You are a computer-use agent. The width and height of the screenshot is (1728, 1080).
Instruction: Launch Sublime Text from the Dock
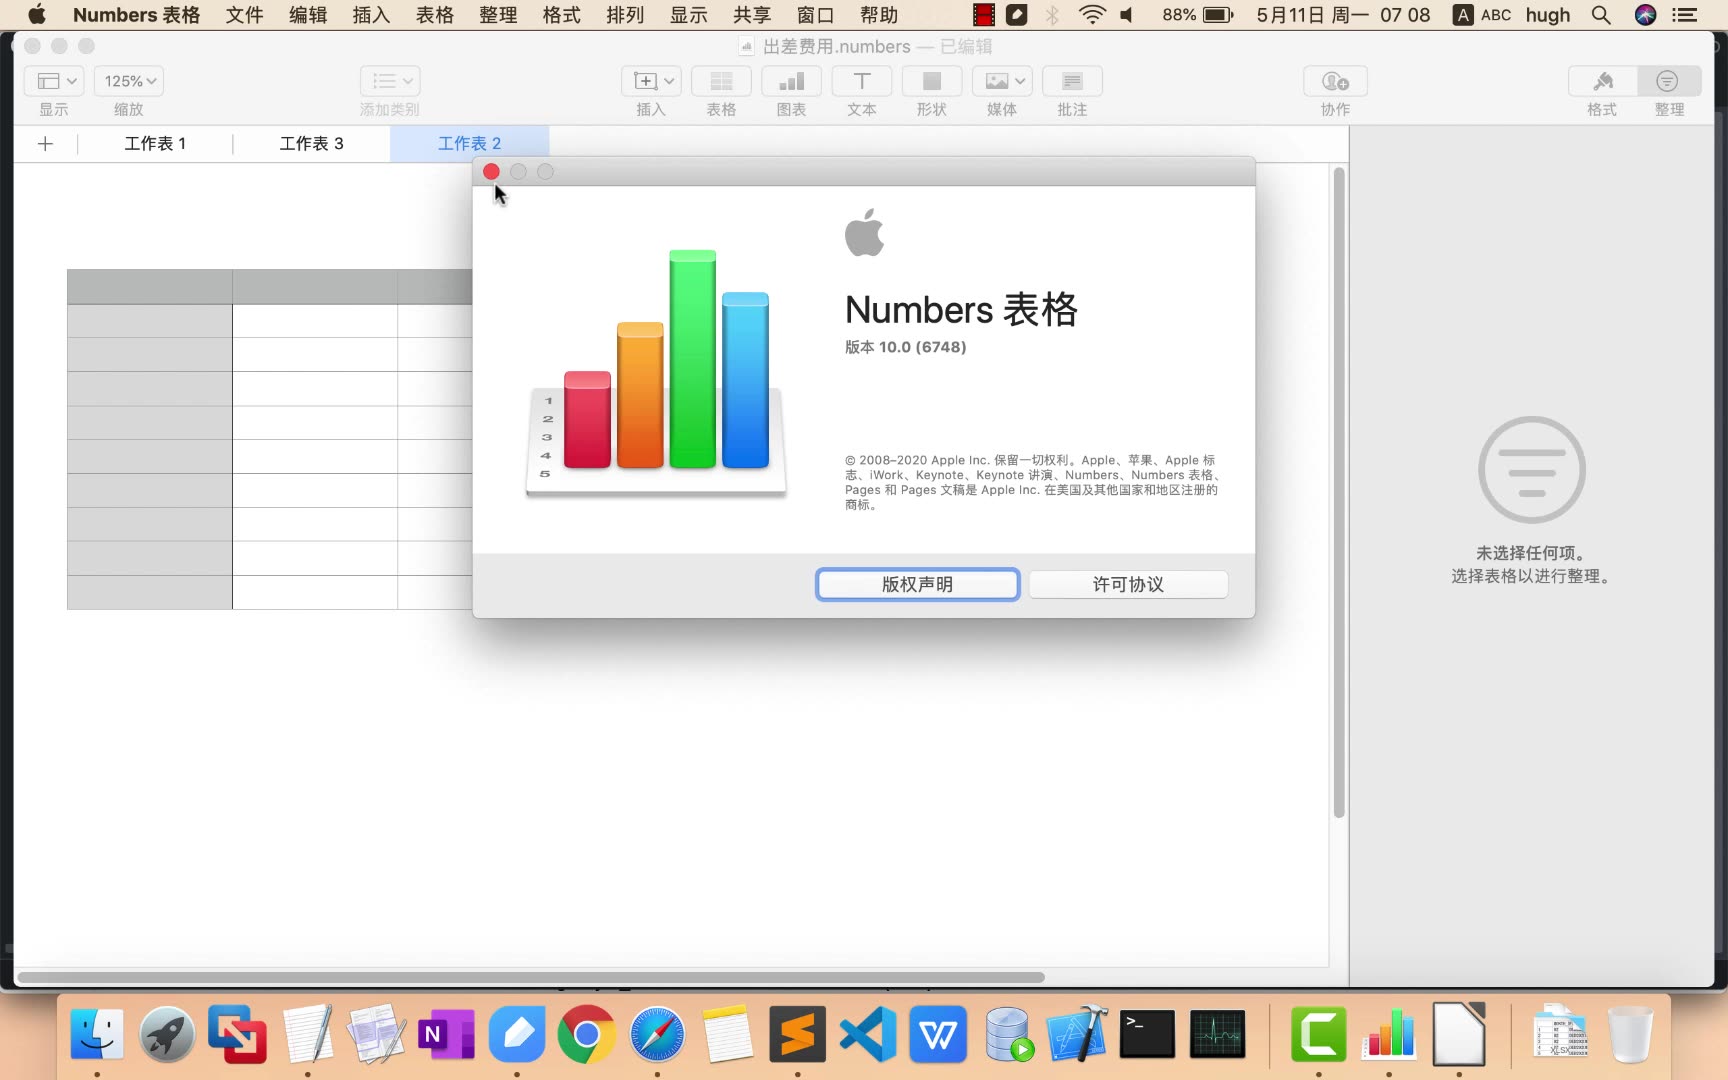point(797,1034)
